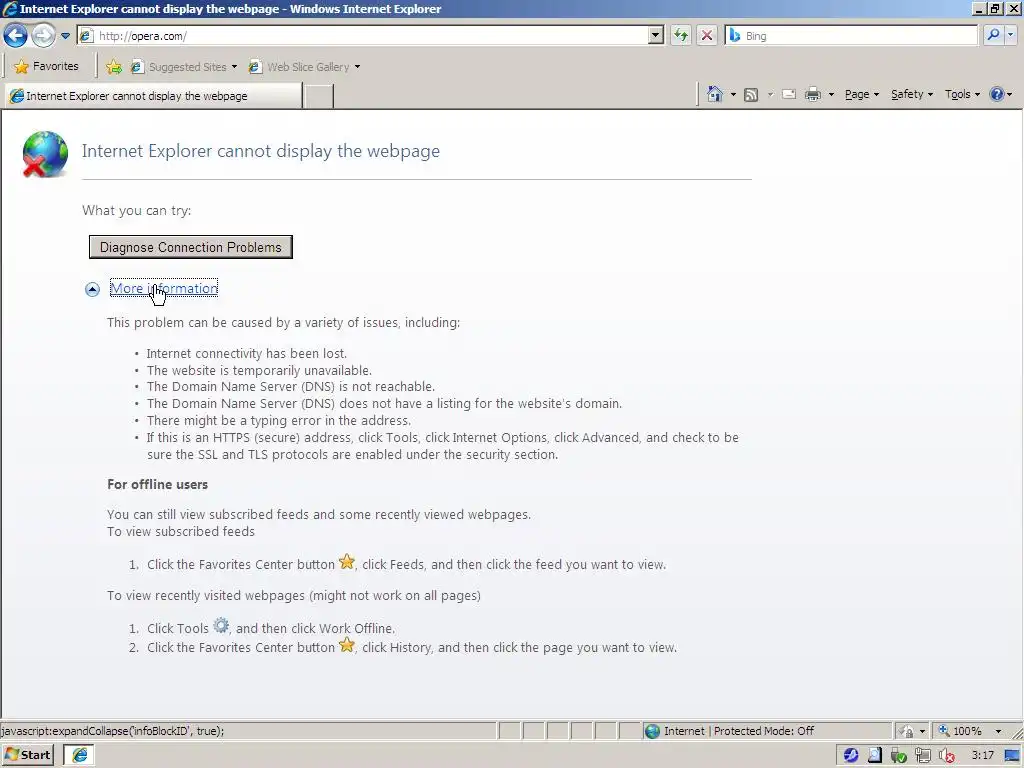Viewport: 1024px width, 768px height.
Task: Click the Refresh page button
Action: tap(681, 35)
